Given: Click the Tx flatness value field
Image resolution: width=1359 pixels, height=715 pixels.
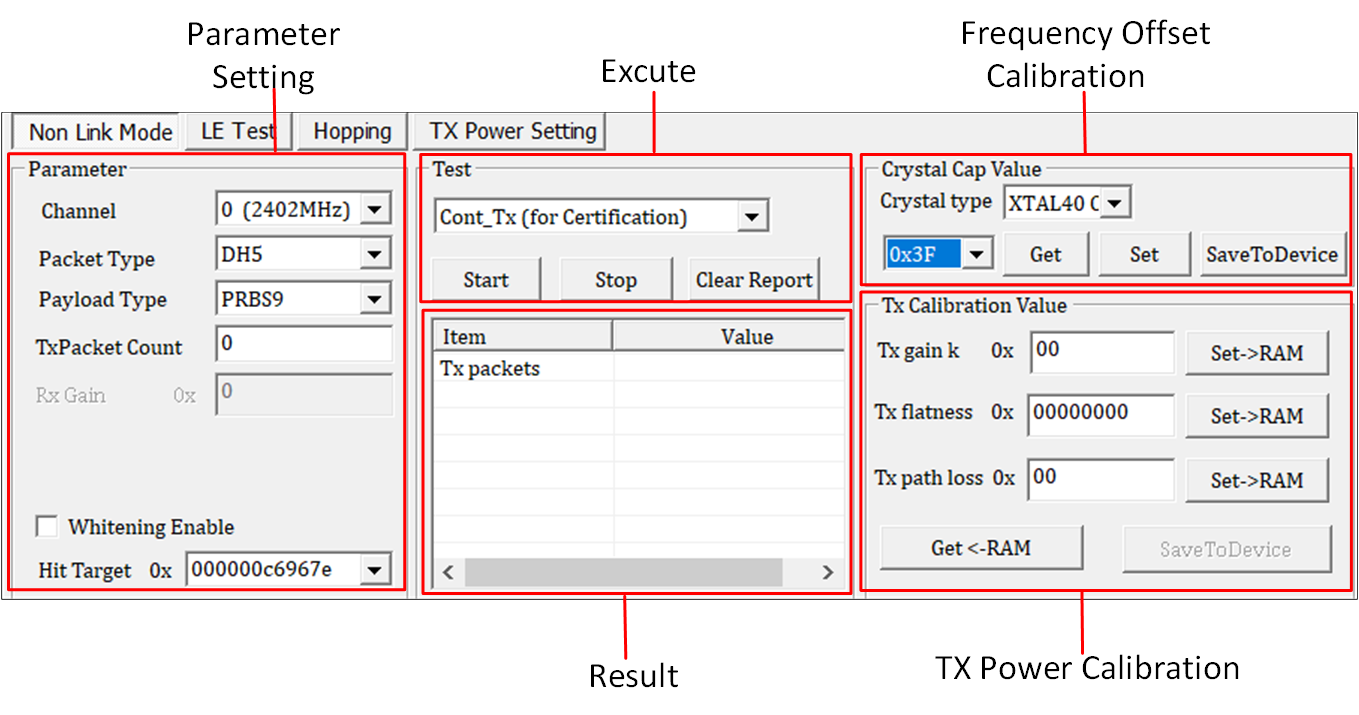Looking at the screenshot, I should click(x=1100, y=414).
